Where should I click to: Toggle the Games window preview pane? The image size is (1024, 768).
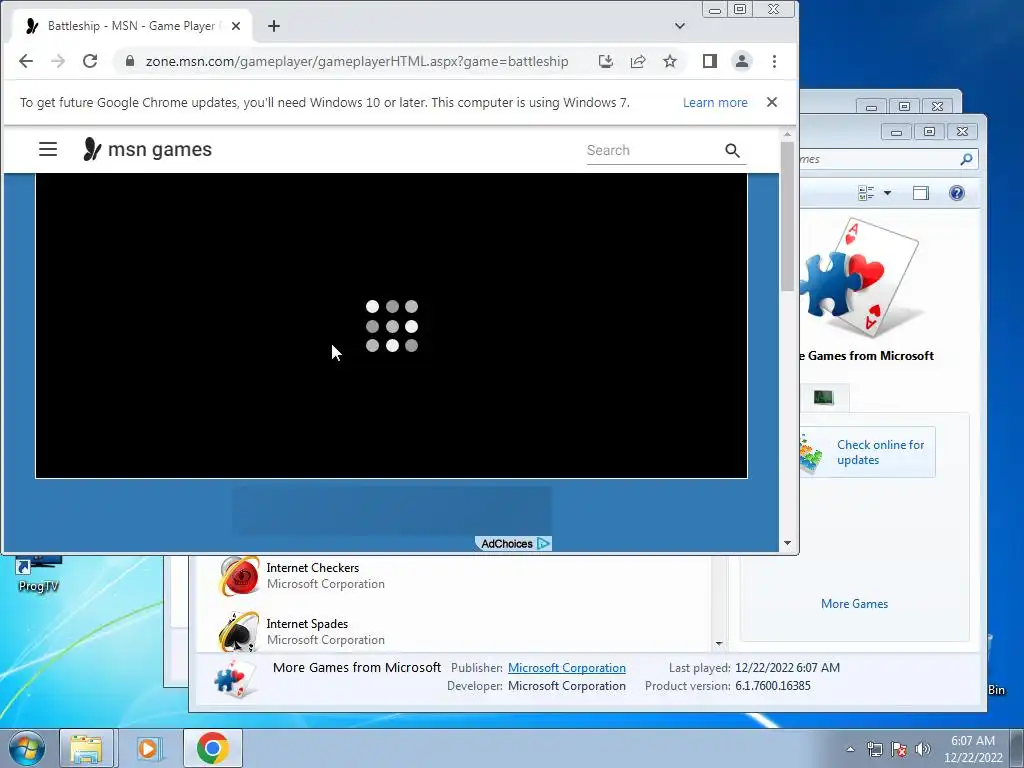pyautogui.click(x=921, y=193)
